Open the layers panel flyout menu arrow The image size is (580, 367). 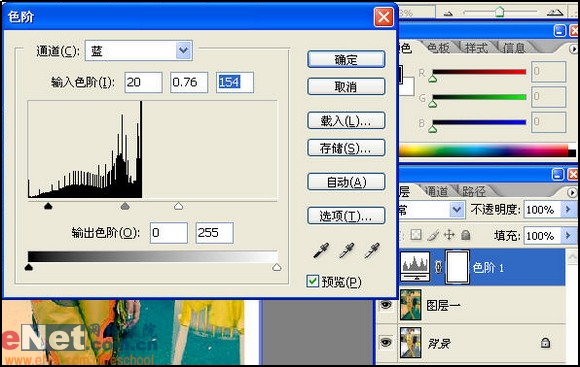[x=572, y=193]
